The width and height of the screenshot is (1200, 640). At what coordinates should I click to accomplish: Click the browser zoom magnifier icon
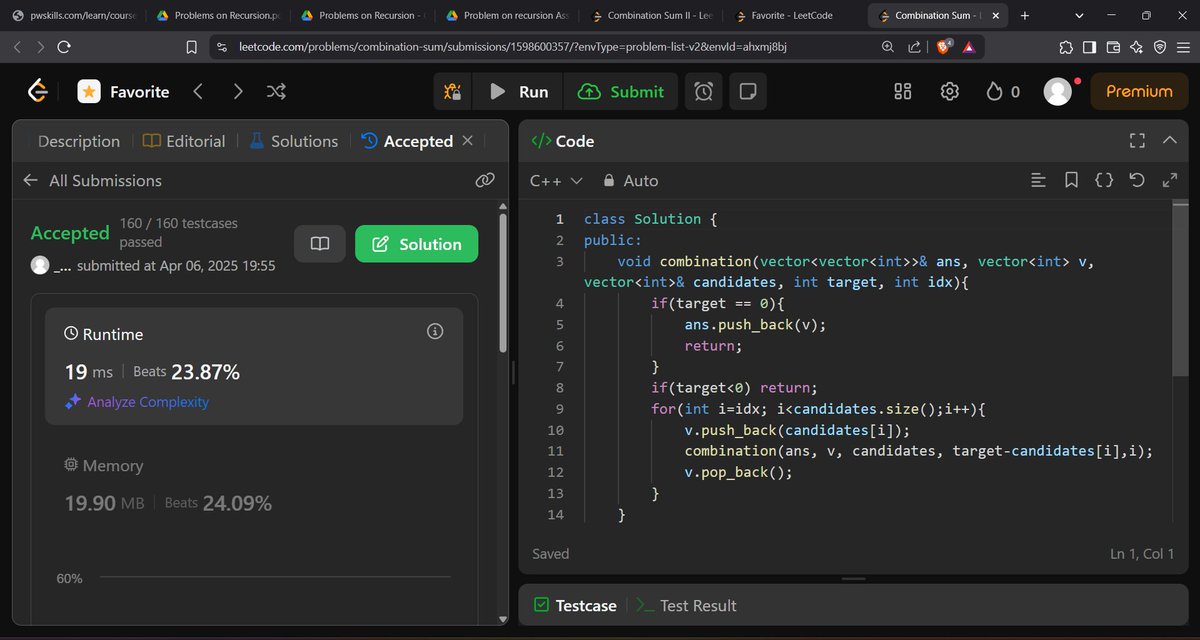(x=888, y=47)
